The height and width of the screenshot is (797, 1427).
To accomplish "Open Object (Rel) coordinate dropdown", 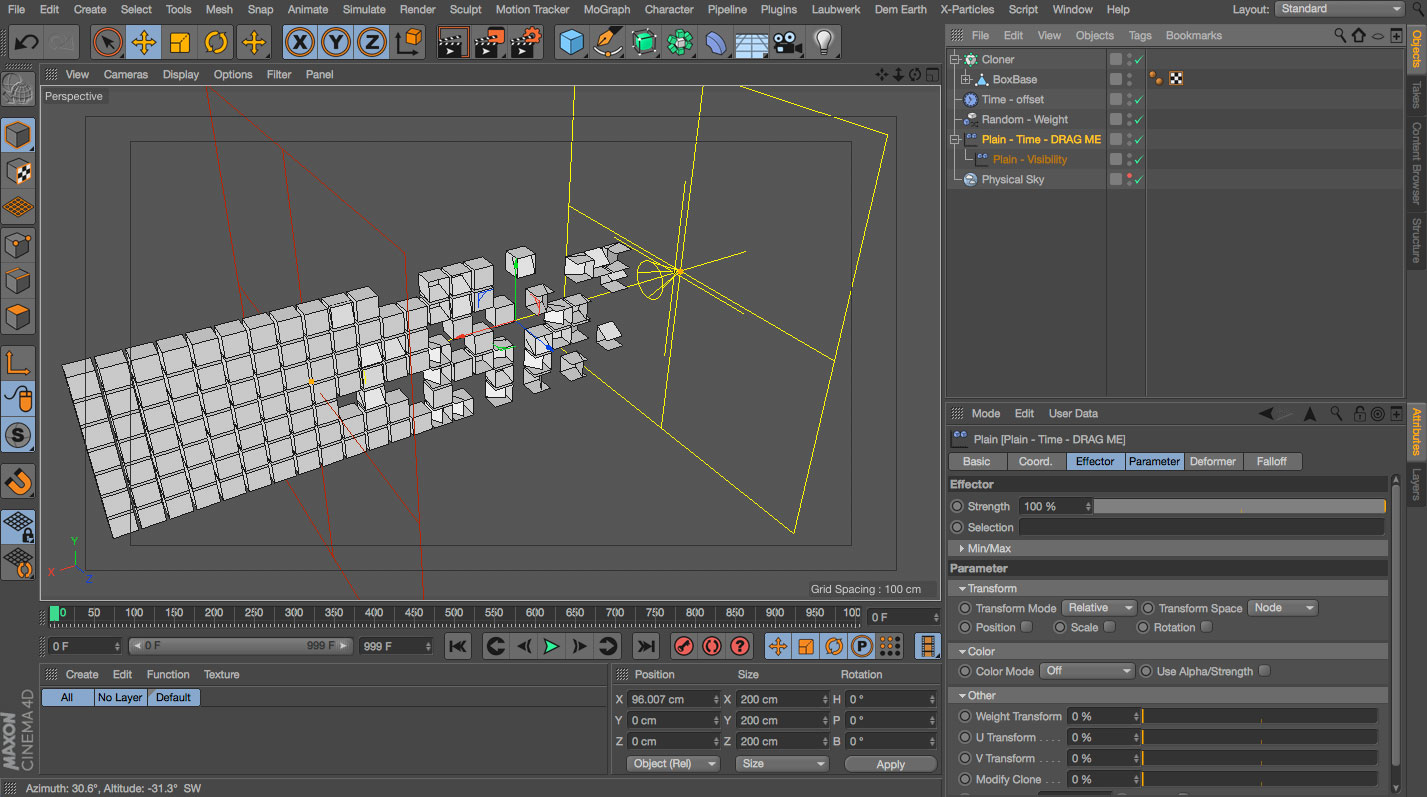I will pyautogui.click(x=674, y=763).
